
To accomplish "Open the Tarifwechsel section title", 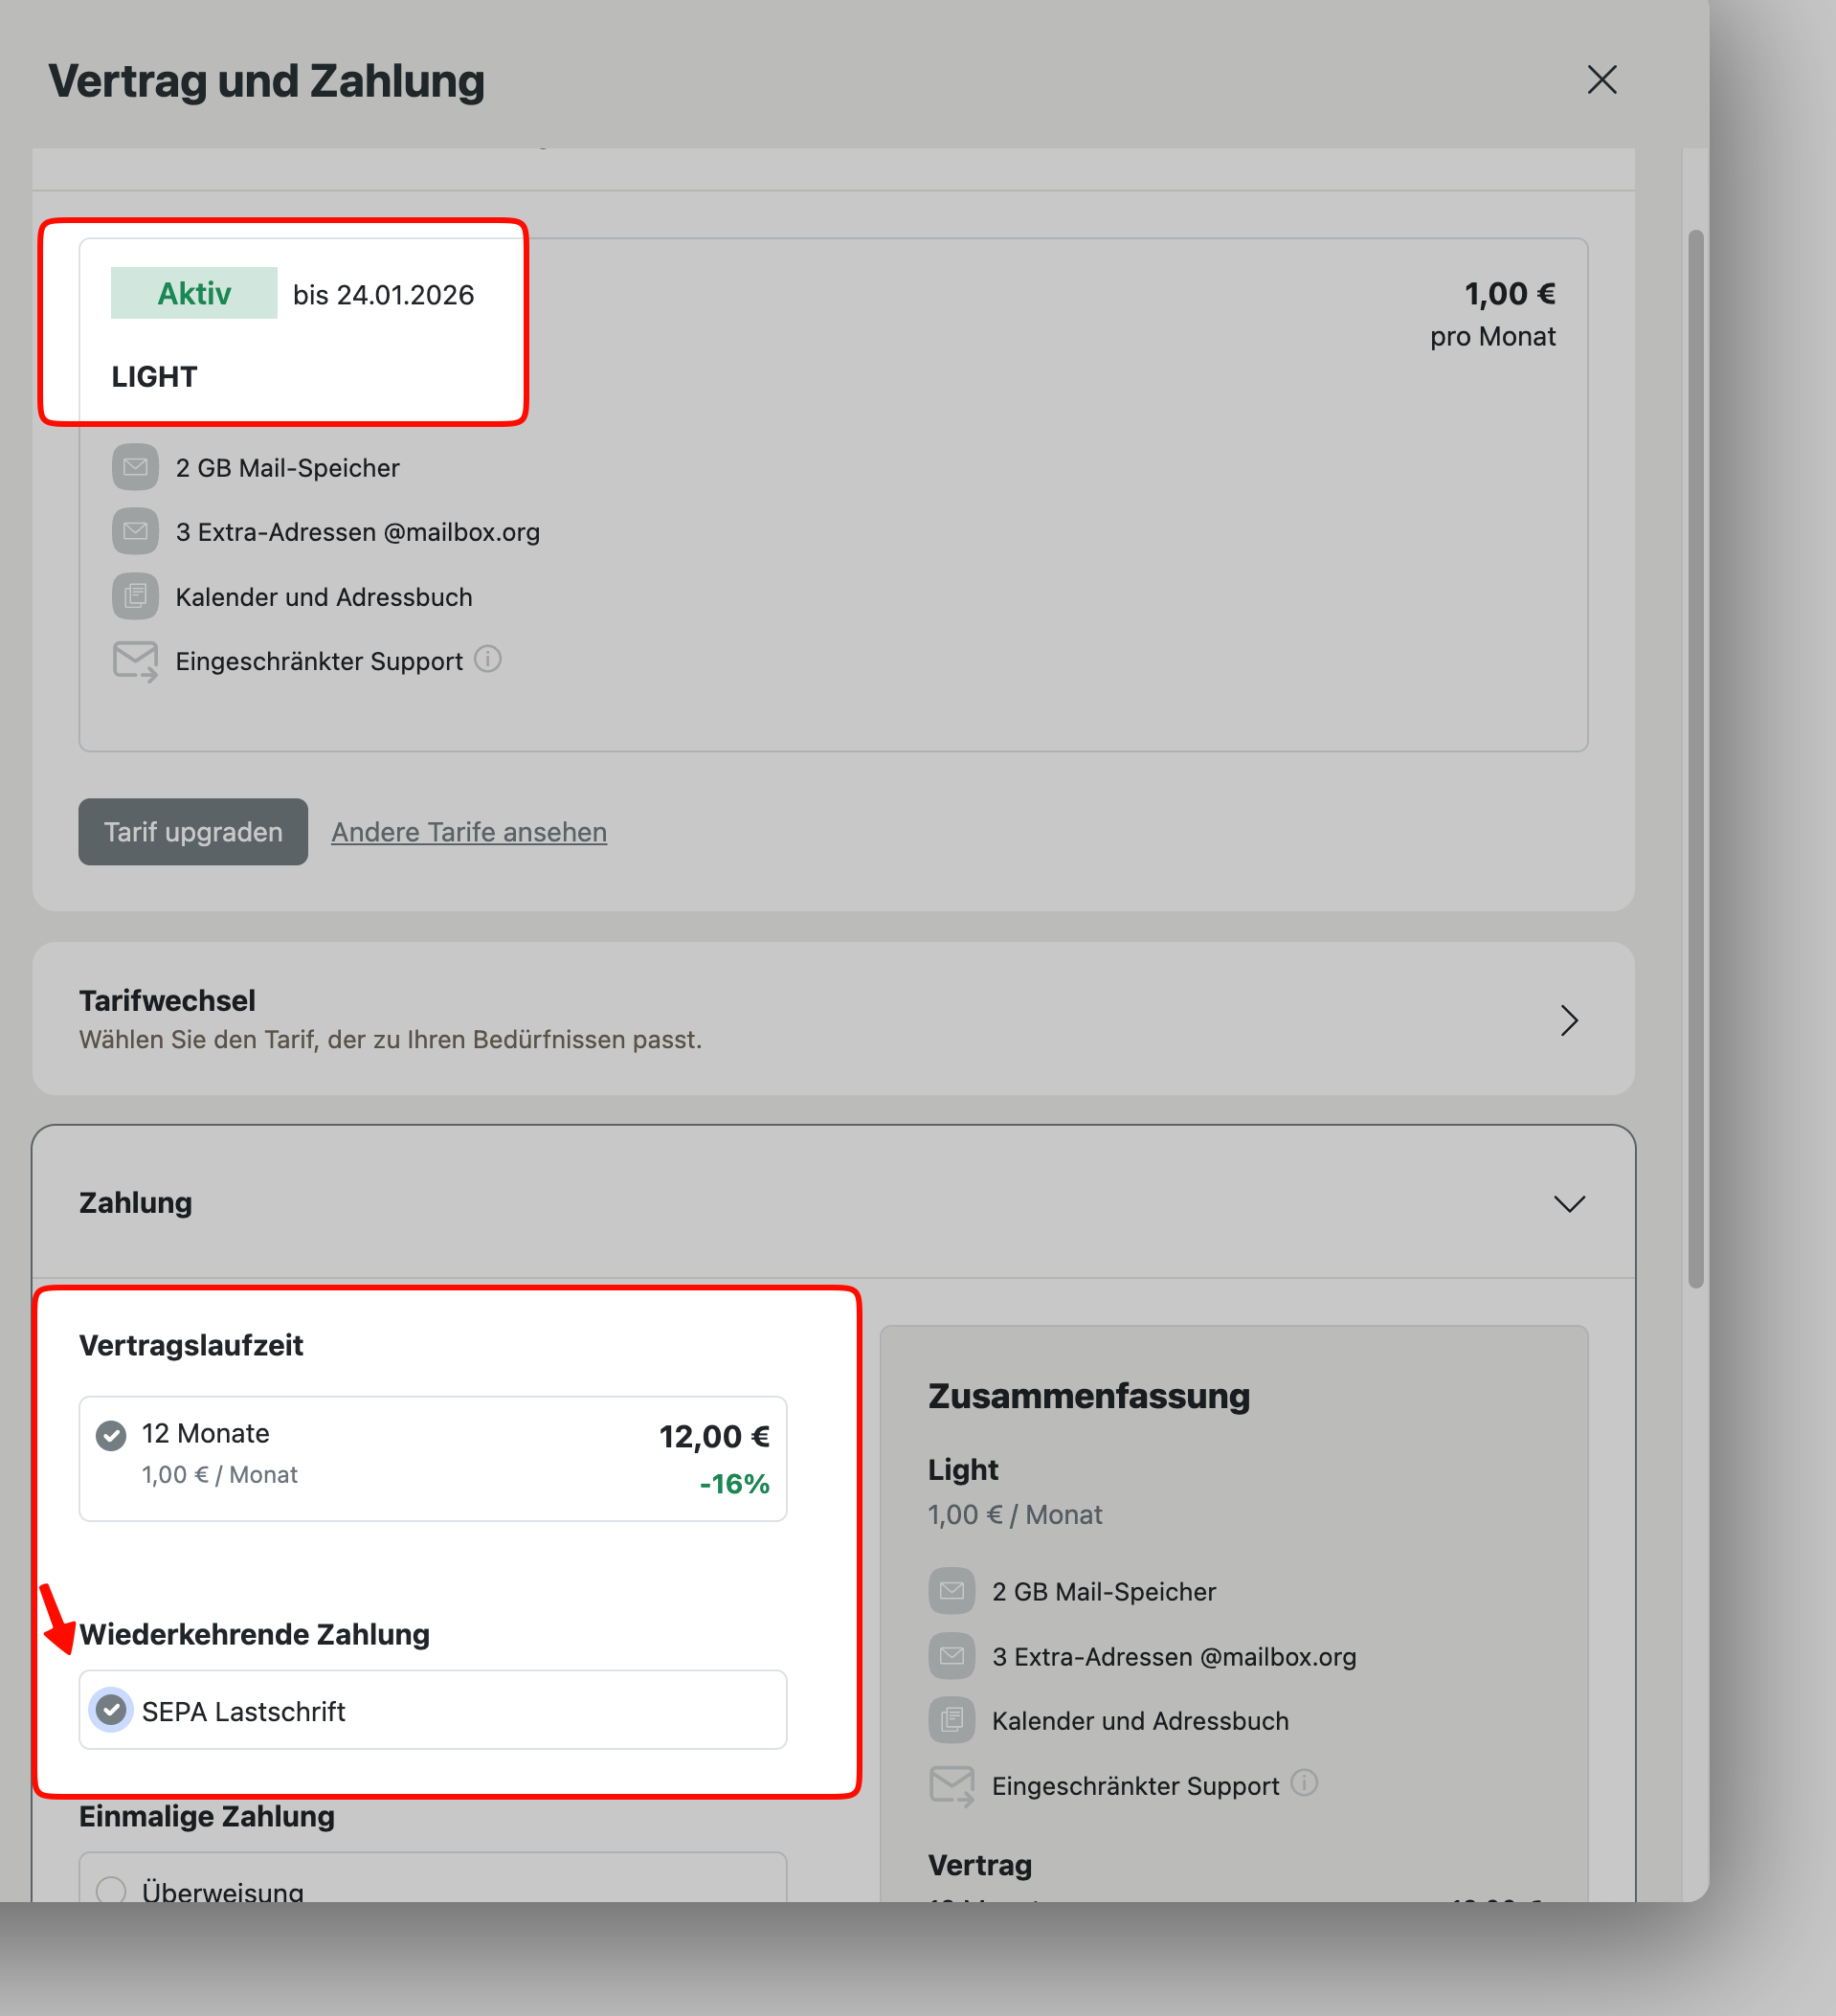I will [167, 1000].
